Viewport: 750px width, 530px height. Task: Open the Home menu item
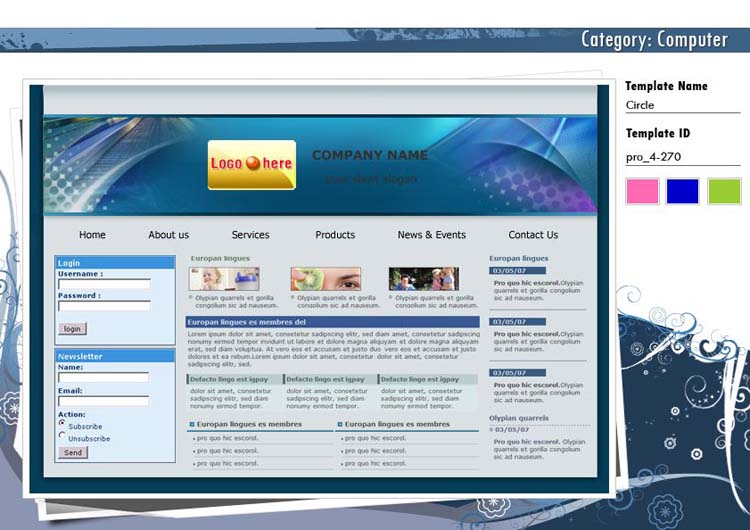[x=92, y=235]
